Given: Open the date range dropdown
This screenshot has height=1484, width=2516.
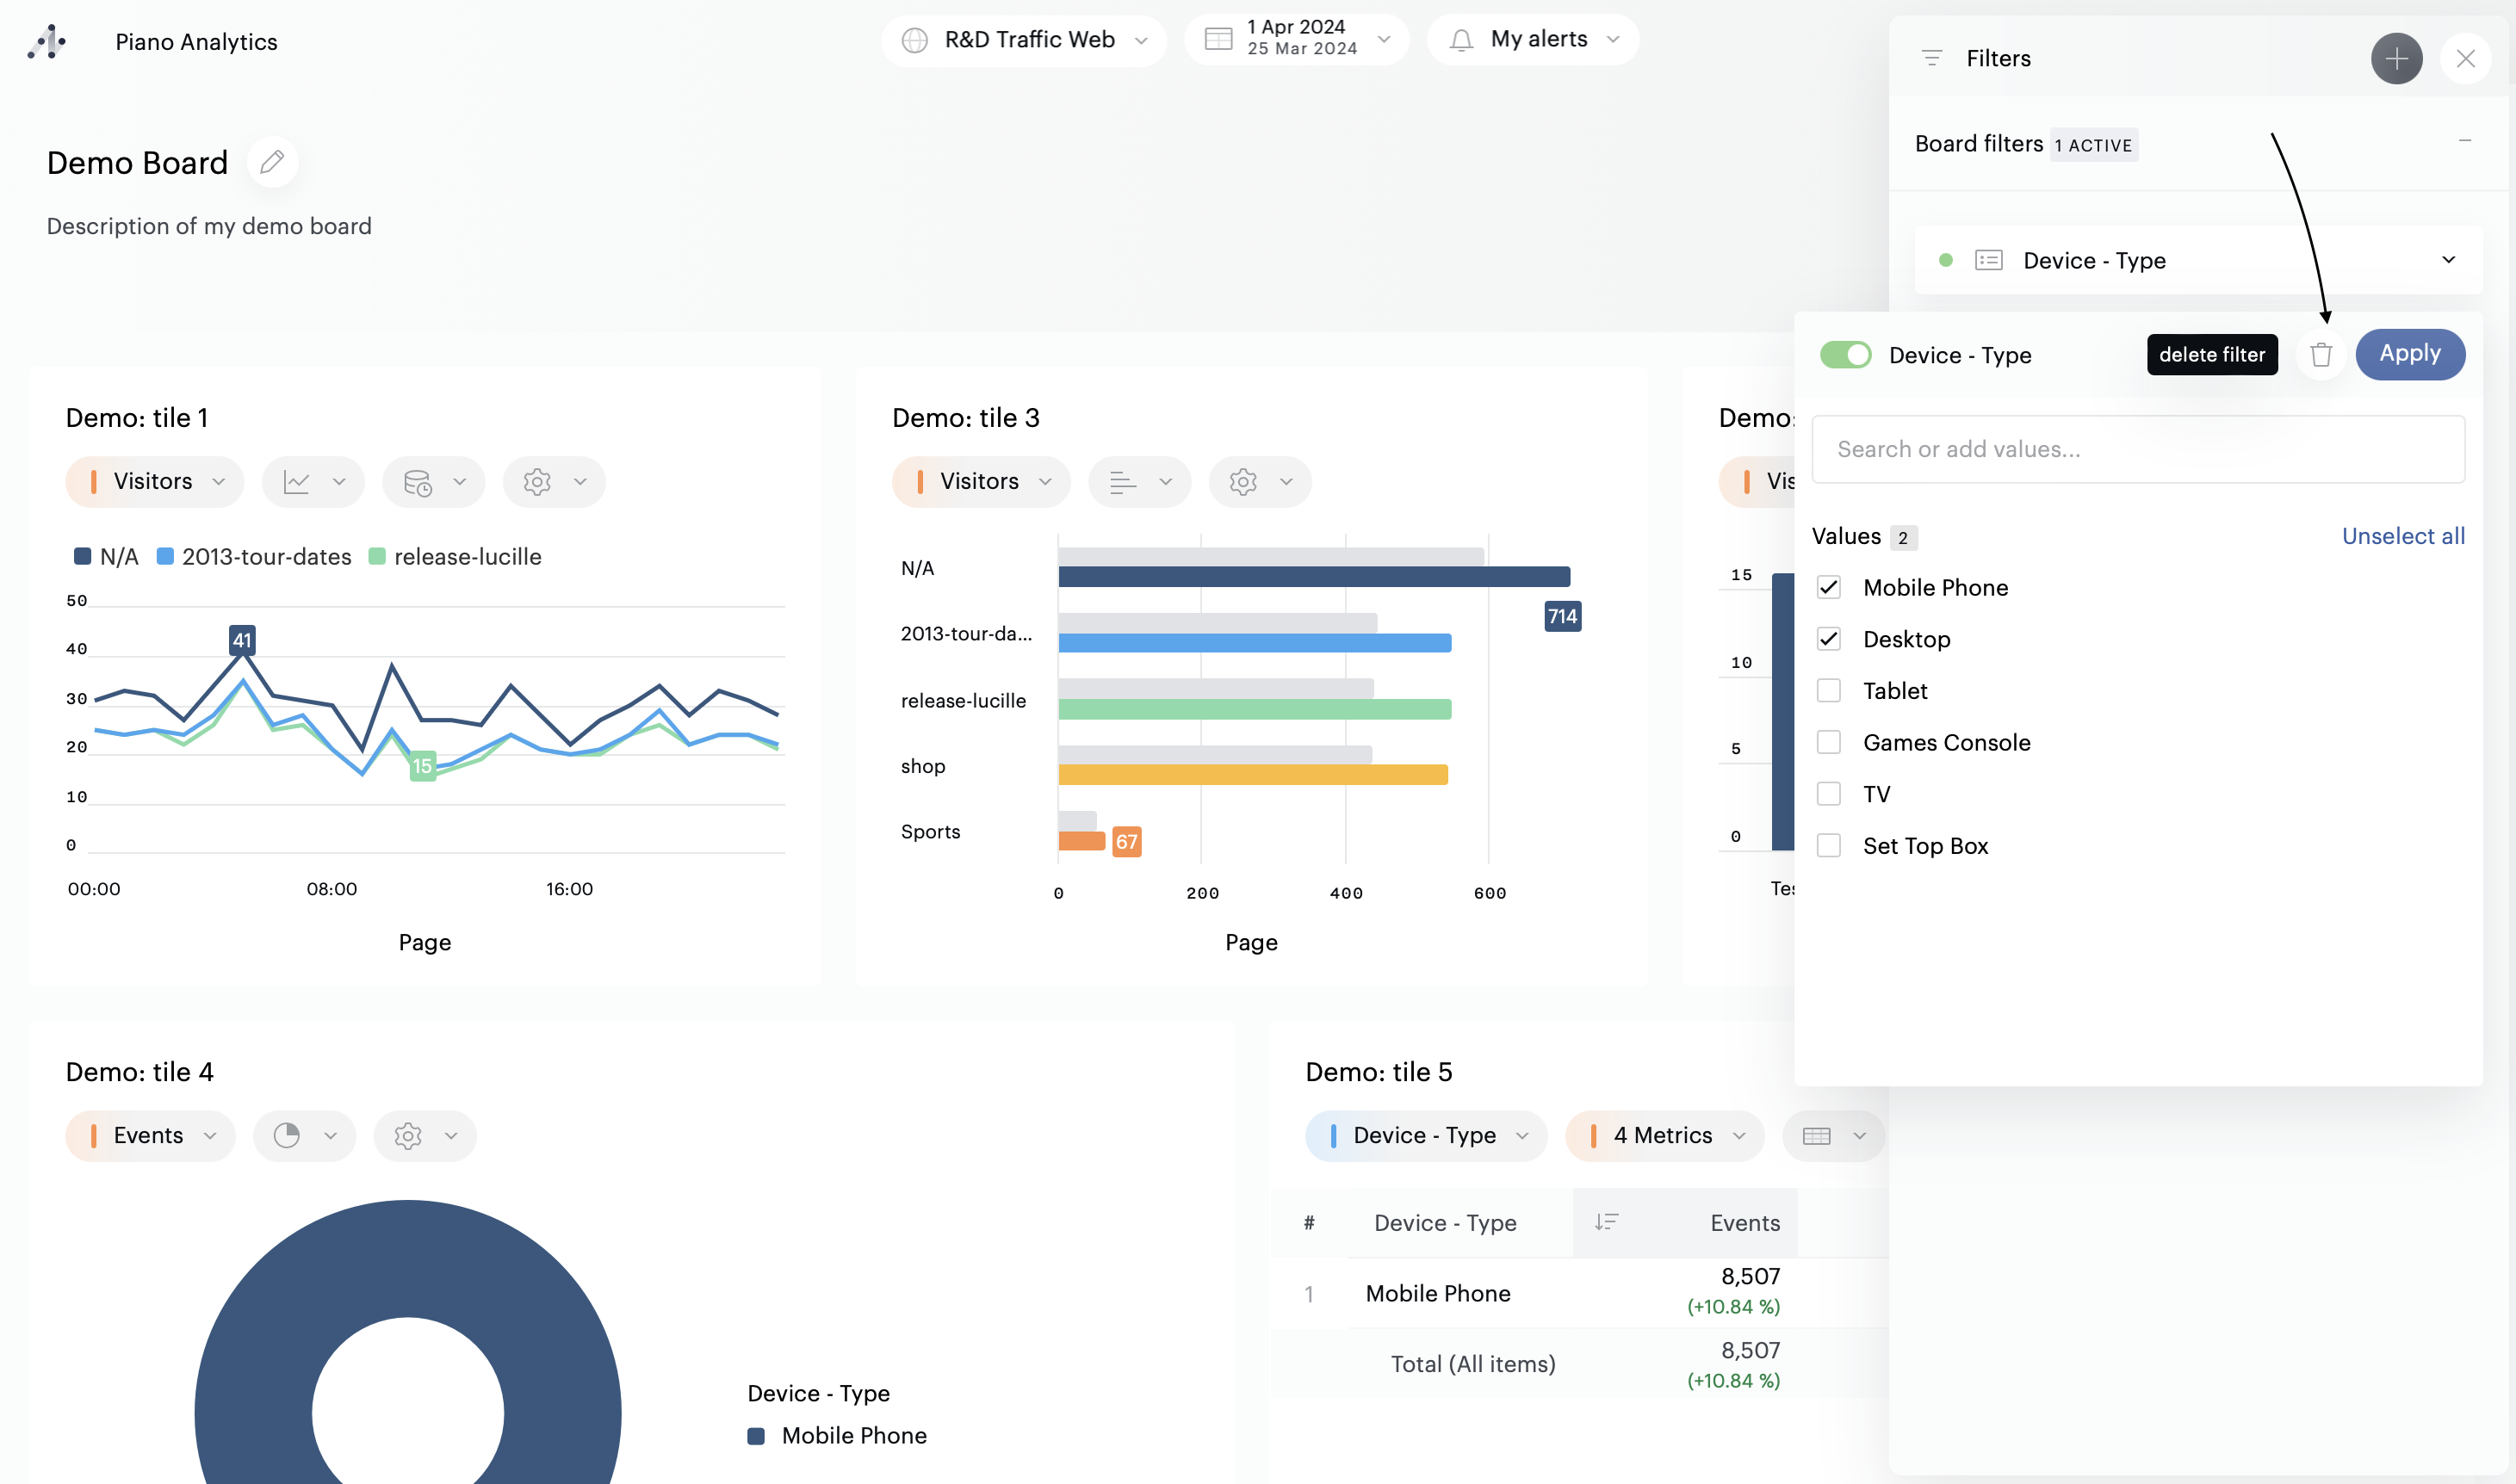Looking at the screenshot, I should pyautogui.click(x=1297, y=40).
